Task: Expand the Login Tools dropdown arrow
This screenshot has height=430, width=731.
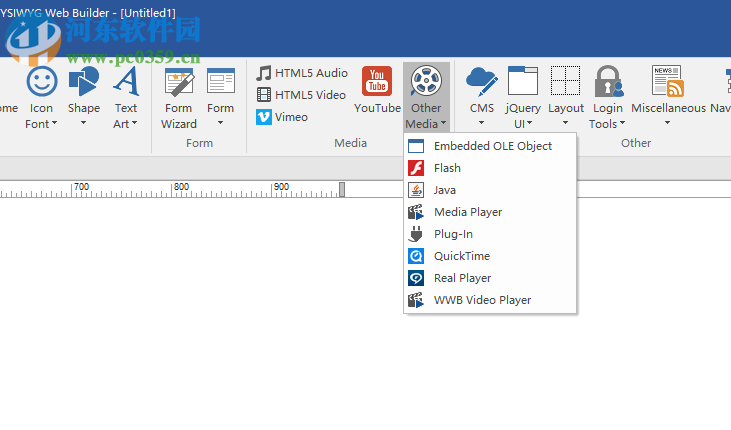Action: [622, 123]
